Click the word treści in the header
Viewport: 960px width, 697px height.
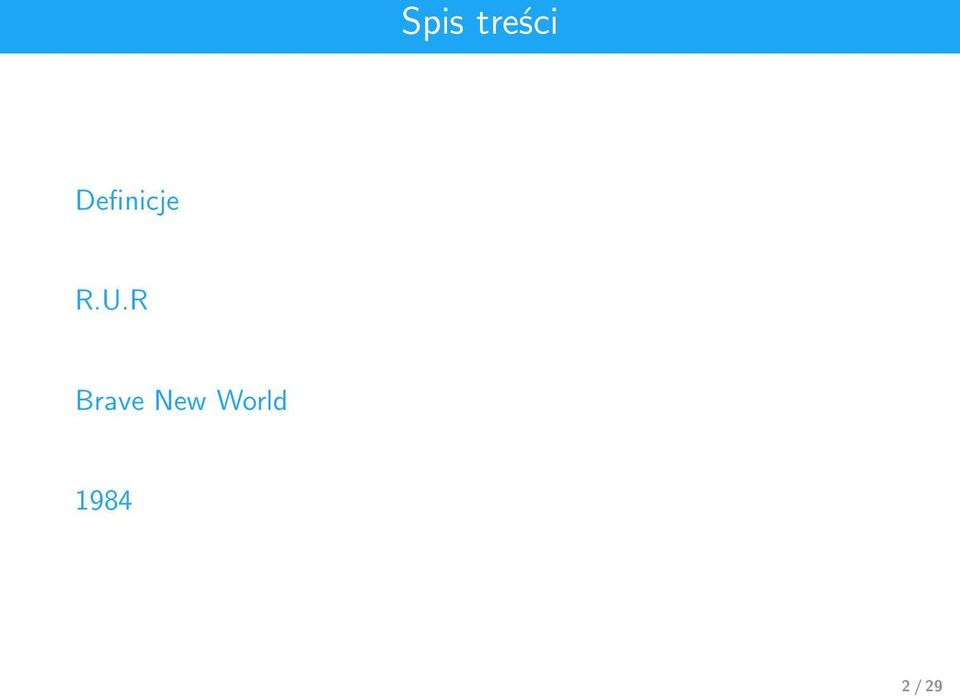click(x=517, y=22)
